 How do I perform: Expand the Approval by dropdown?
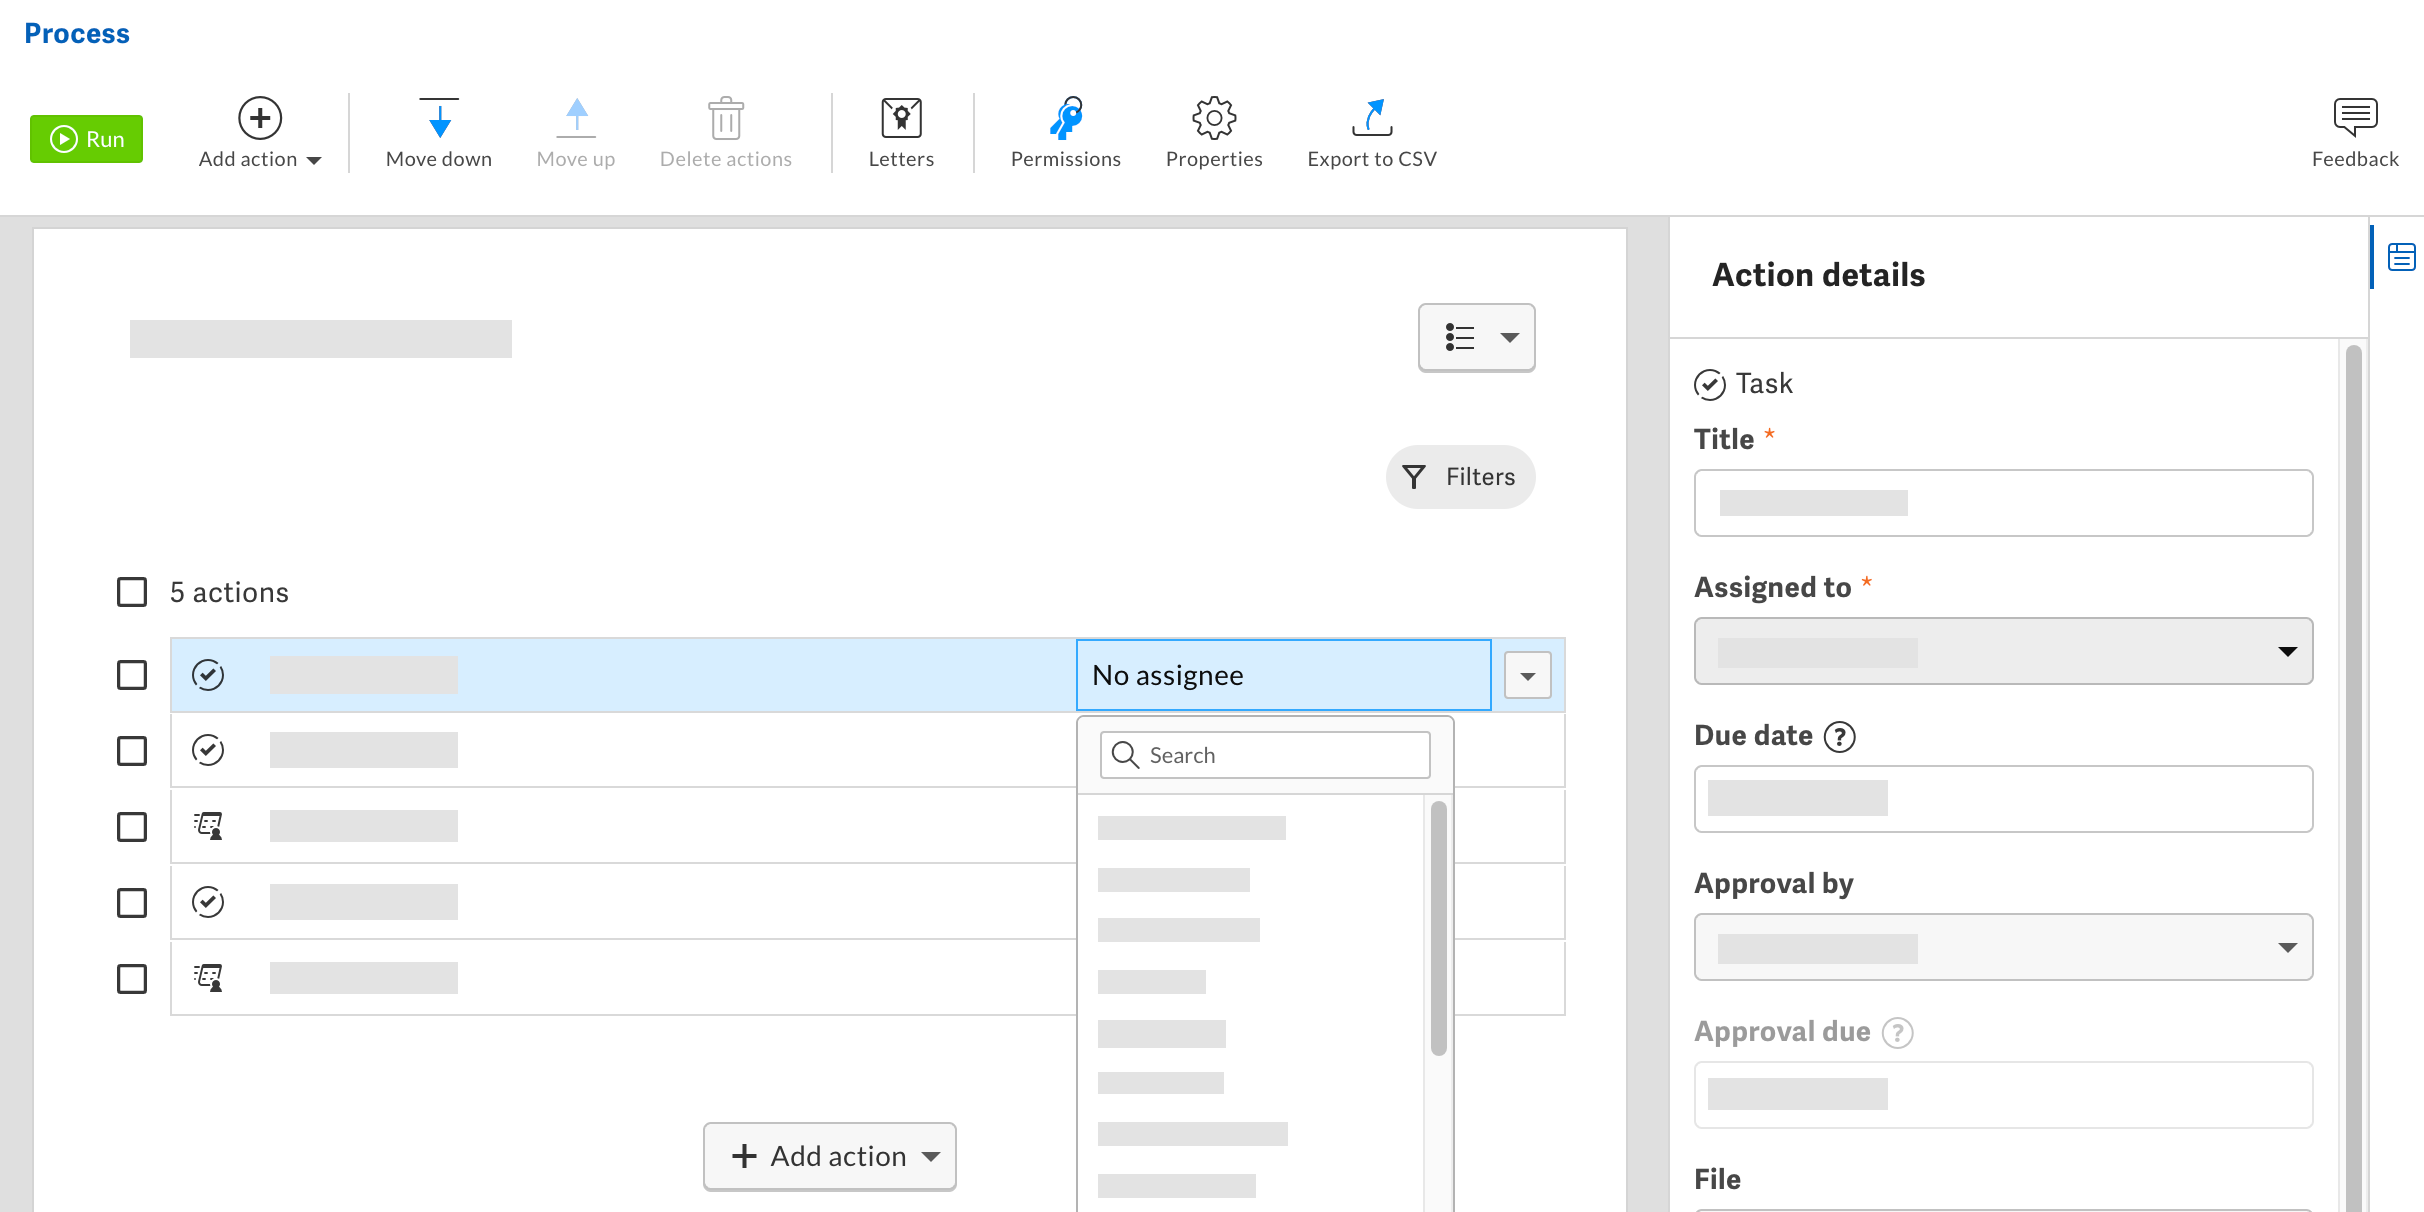(2289, 947)
